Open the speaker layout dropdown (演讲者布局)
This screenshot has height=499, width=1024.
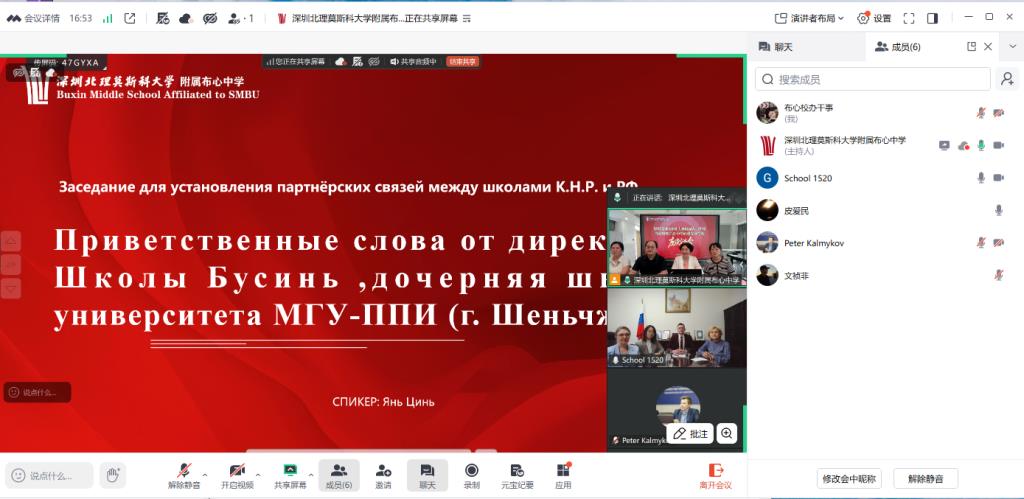coord(809,18)
